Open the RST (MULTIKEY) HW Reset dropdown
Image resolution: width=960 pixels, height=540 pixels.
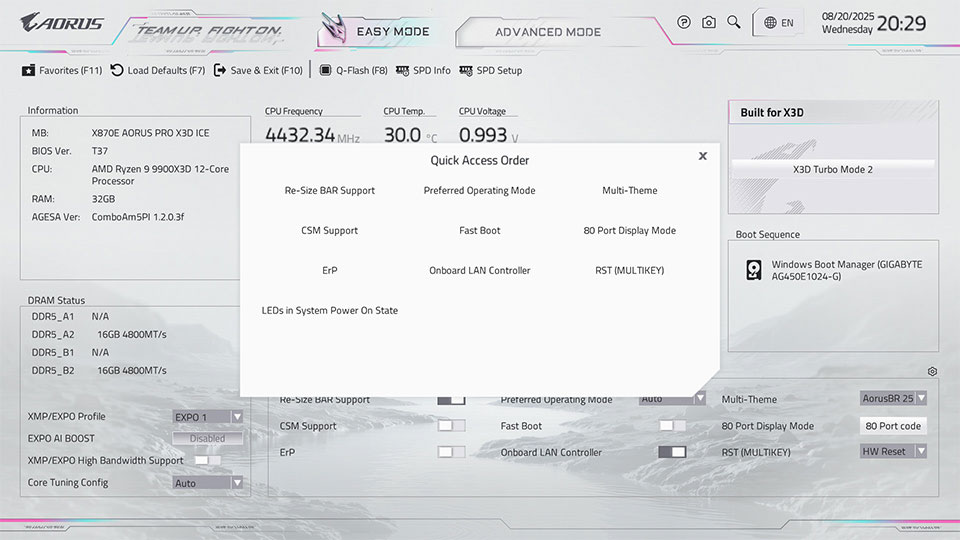893,451
